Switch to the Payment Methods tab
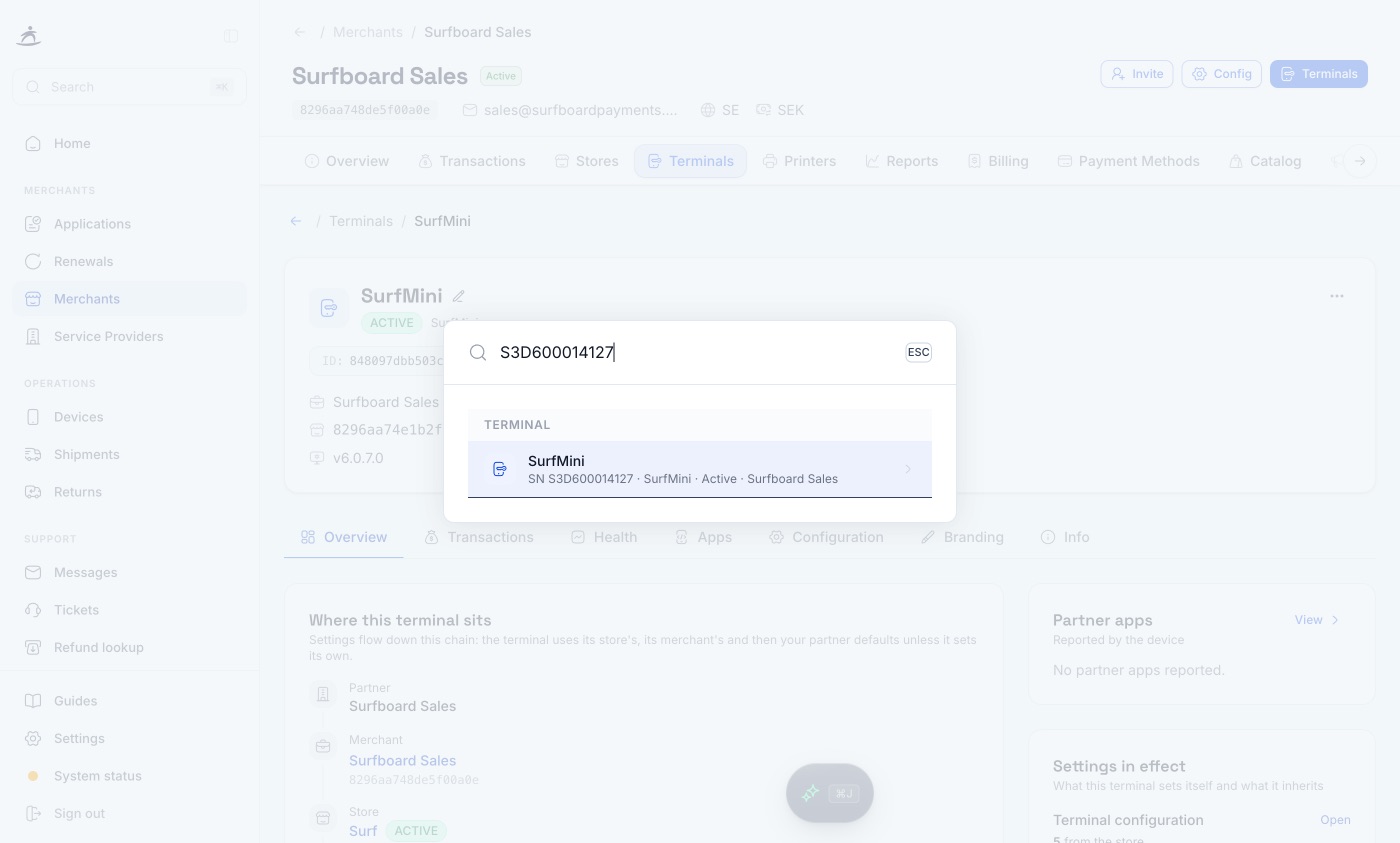The height and width of the screenshot is (843, 1400). 1128,161
